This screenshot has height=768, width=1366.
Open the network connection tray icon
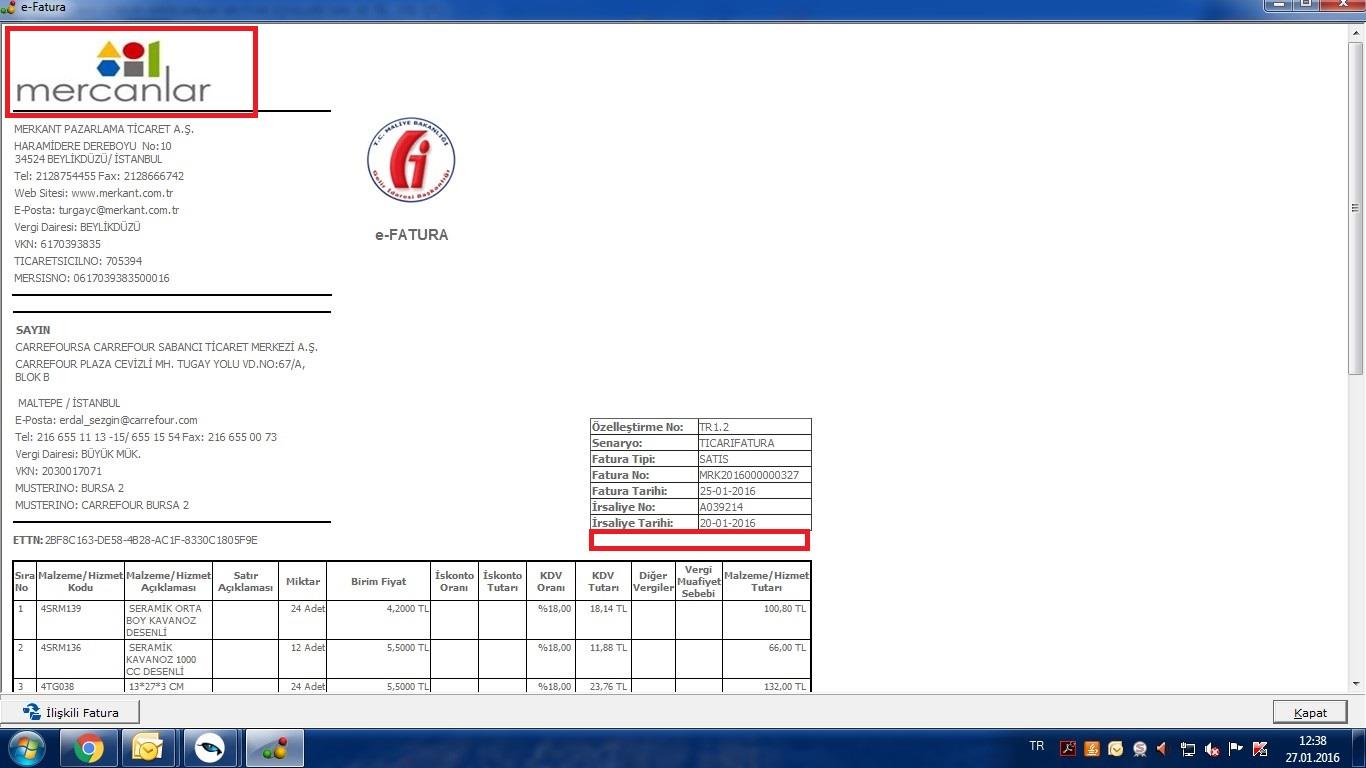point(1188,748)
